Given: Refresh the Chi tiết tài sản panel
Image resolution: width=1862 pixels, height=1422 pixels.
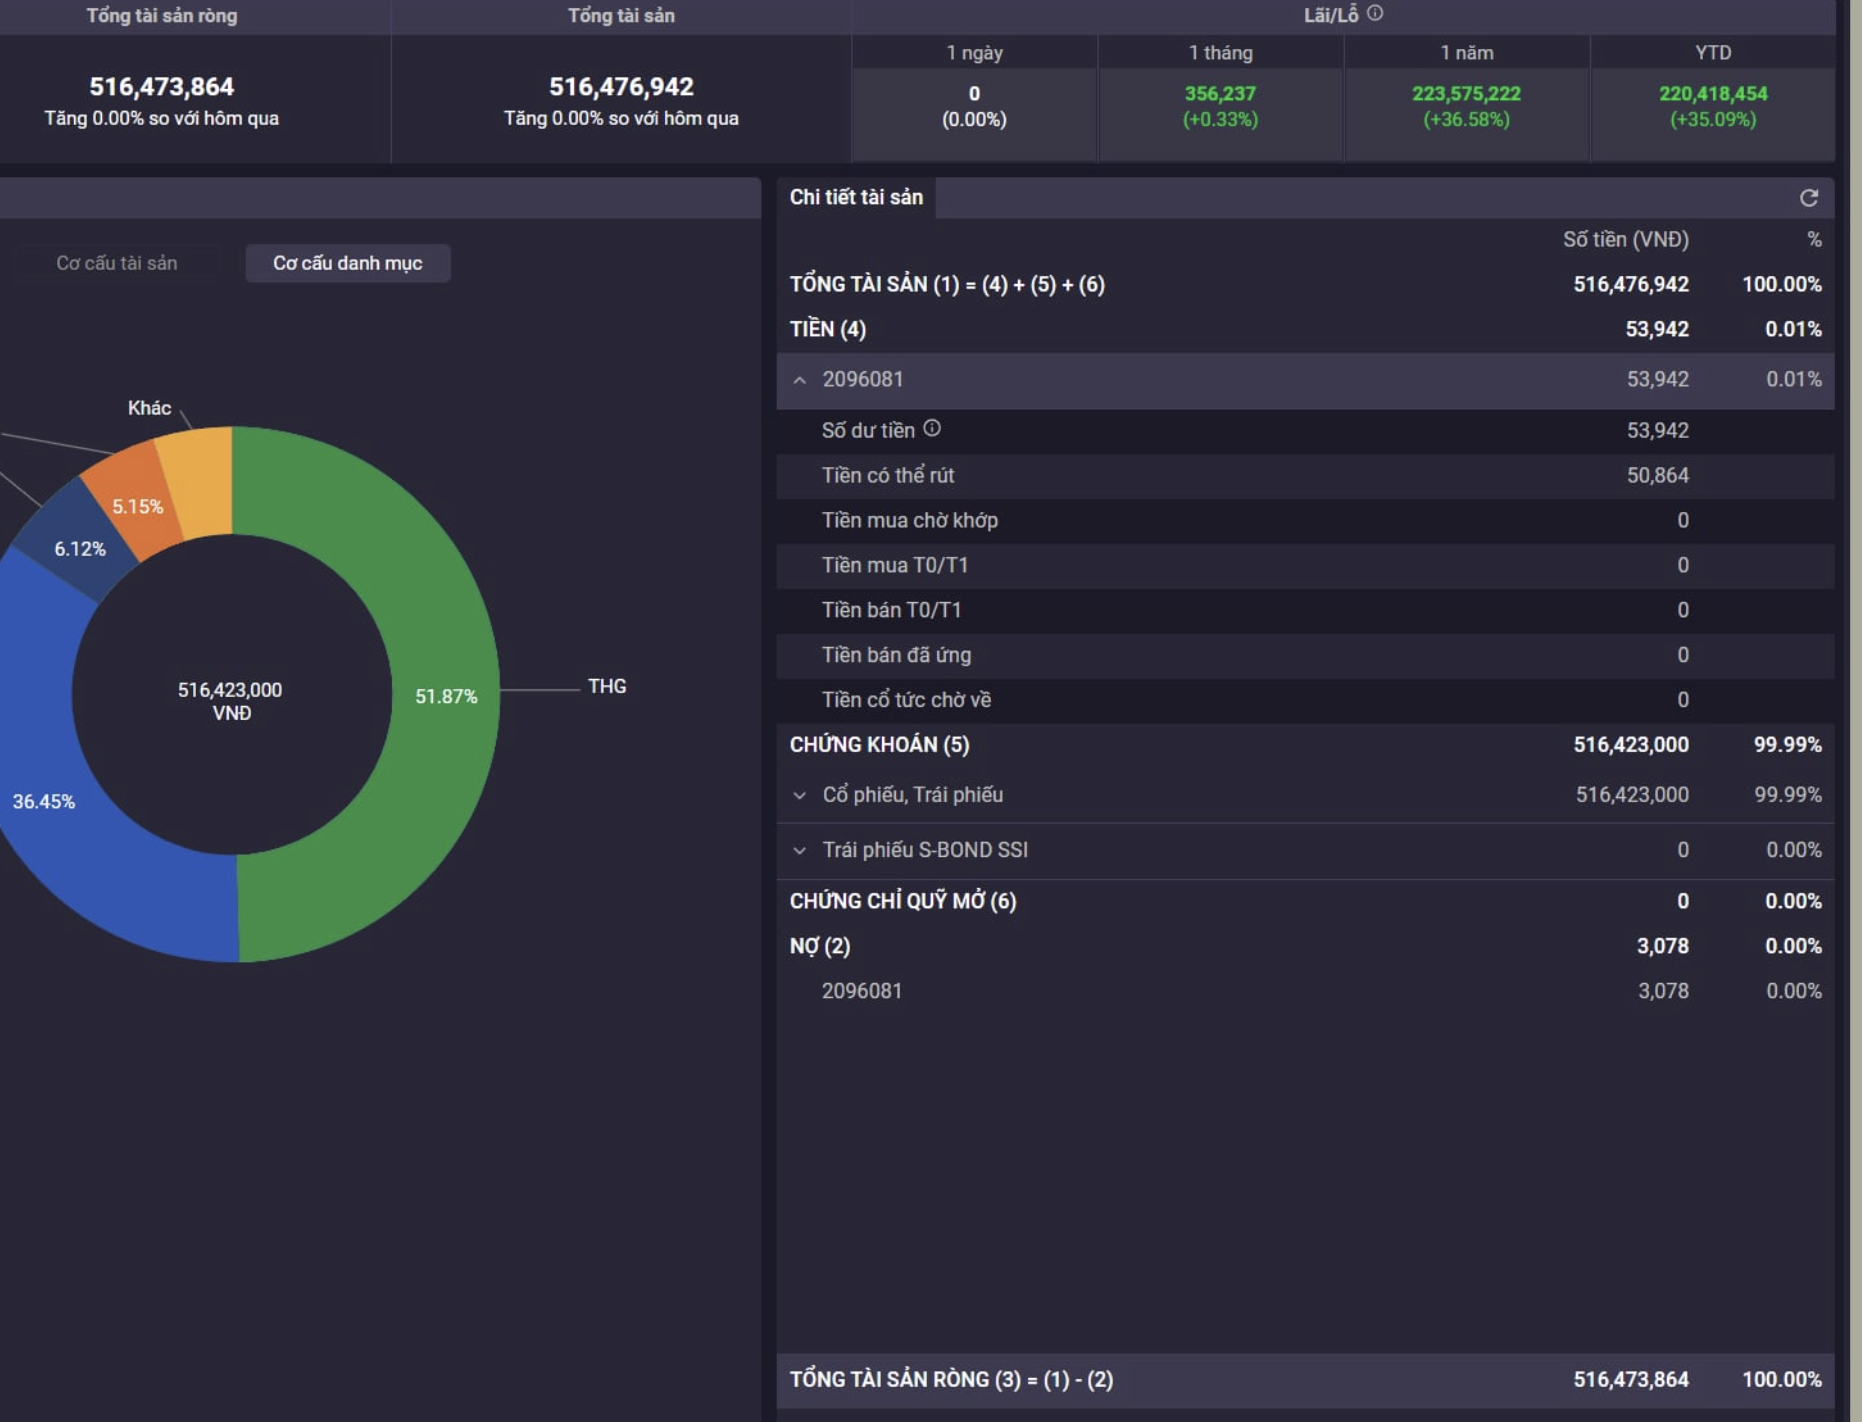Looking at the screenshot, I should click(1808, 198).
